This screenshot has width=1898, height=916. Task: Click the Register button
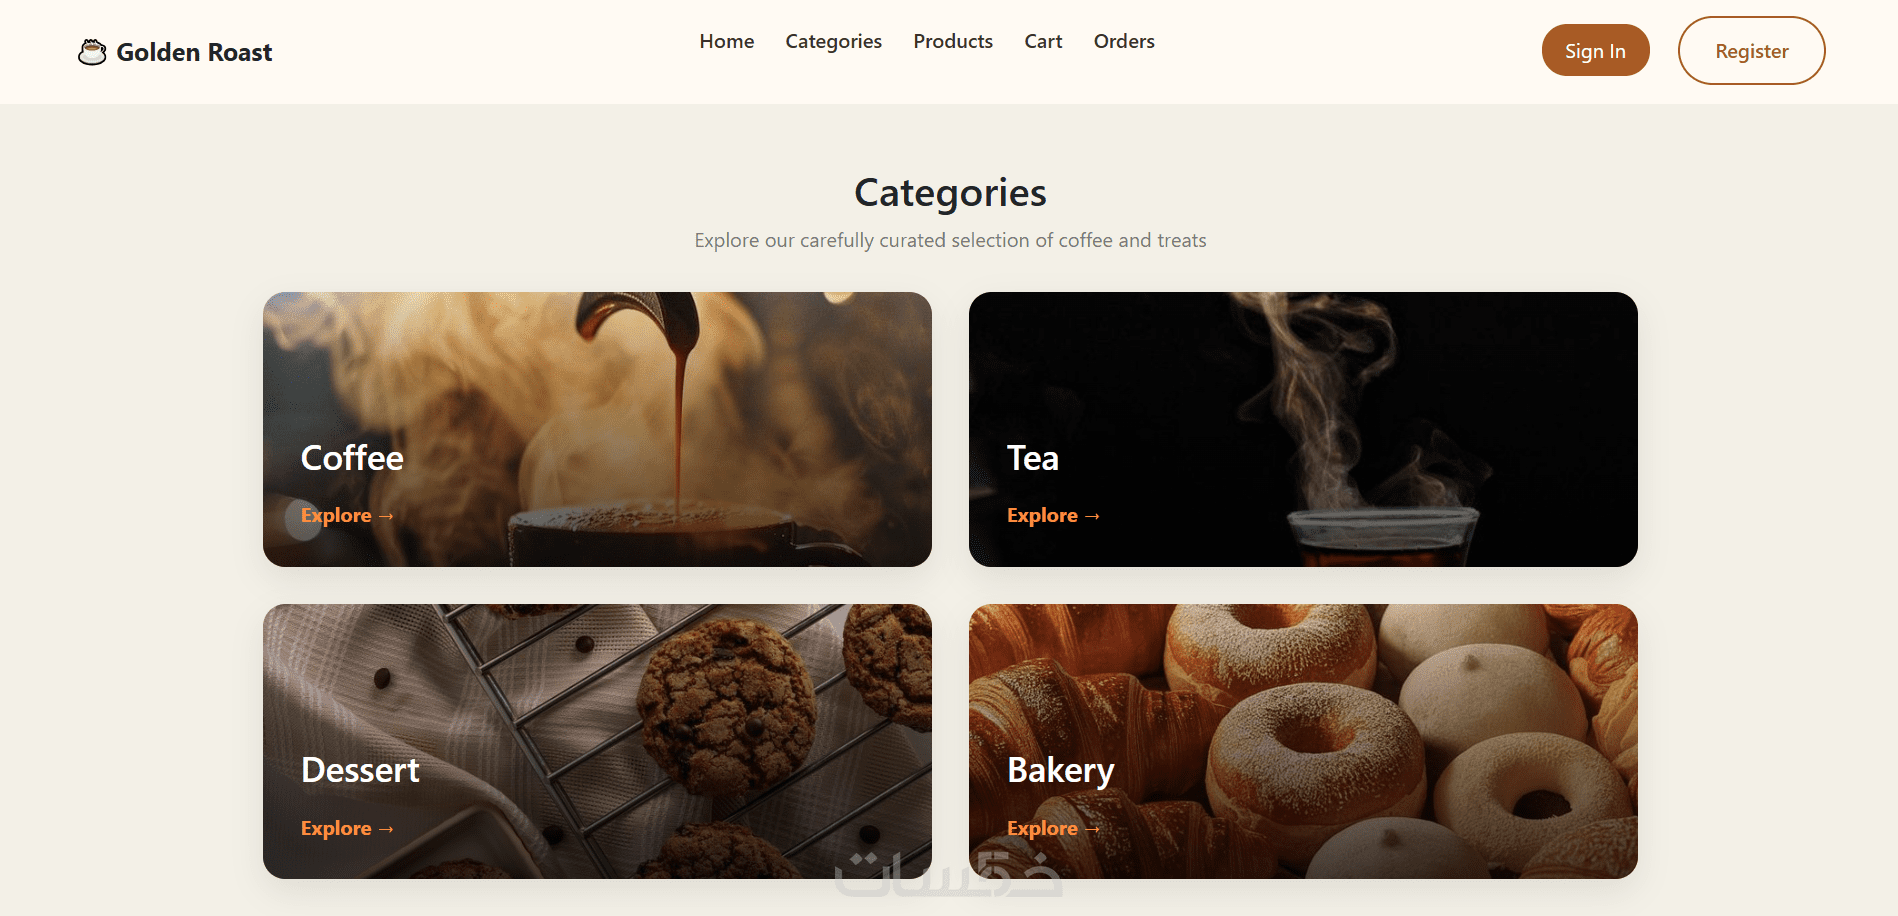tap(1751, 50)
